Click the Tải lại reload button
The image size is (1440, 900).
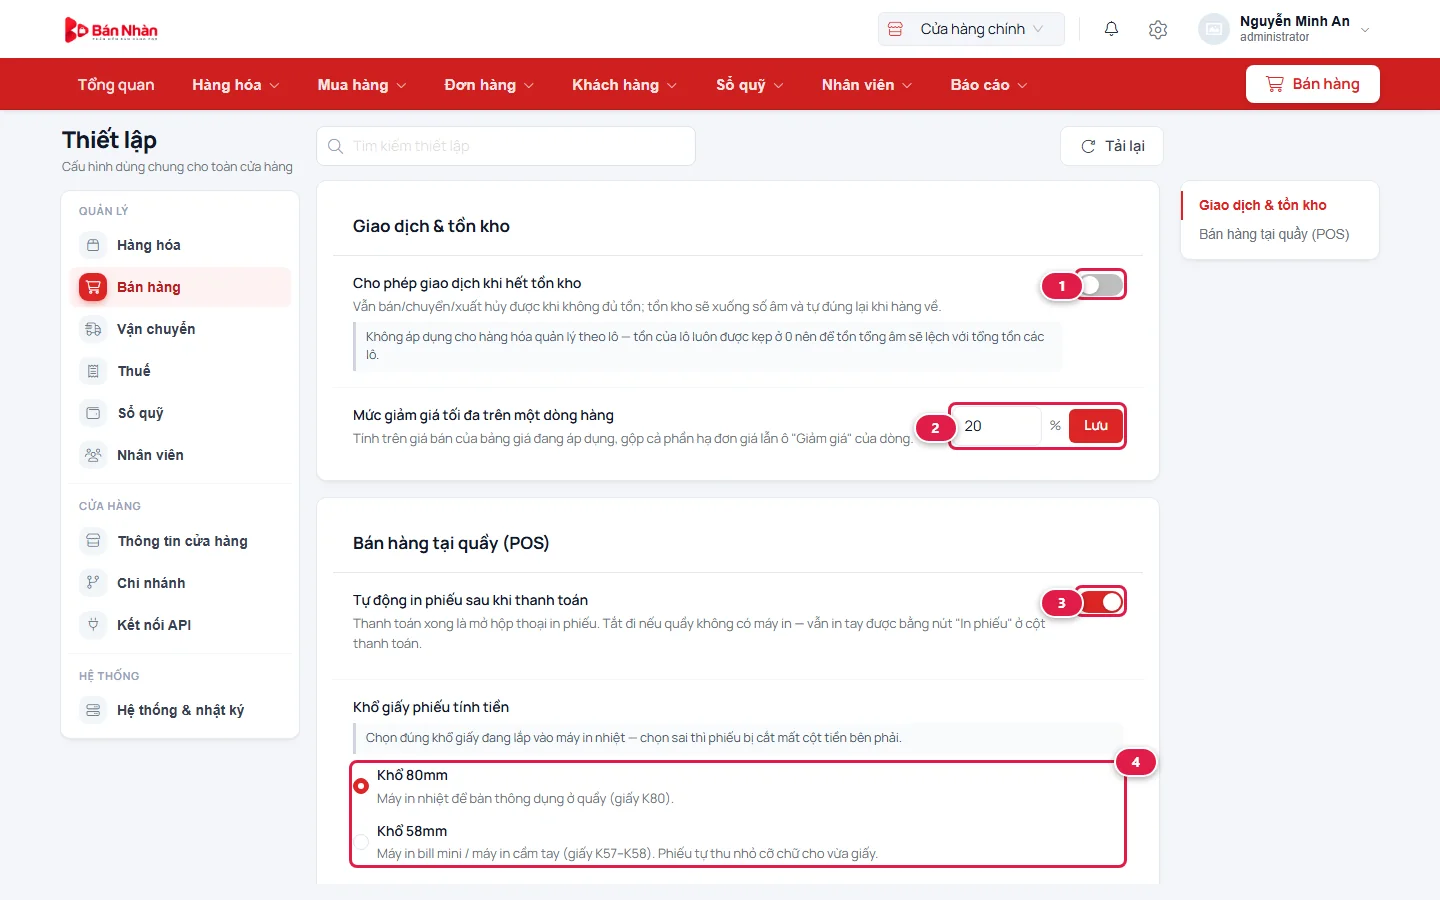[1112, 146]
